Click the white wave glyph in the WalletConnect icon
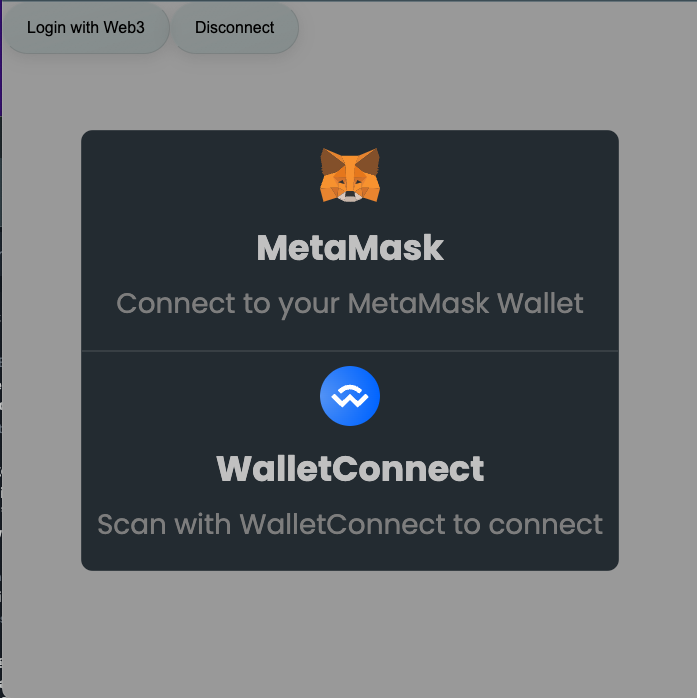Screen dimensions: 697x698 [350, 396]
